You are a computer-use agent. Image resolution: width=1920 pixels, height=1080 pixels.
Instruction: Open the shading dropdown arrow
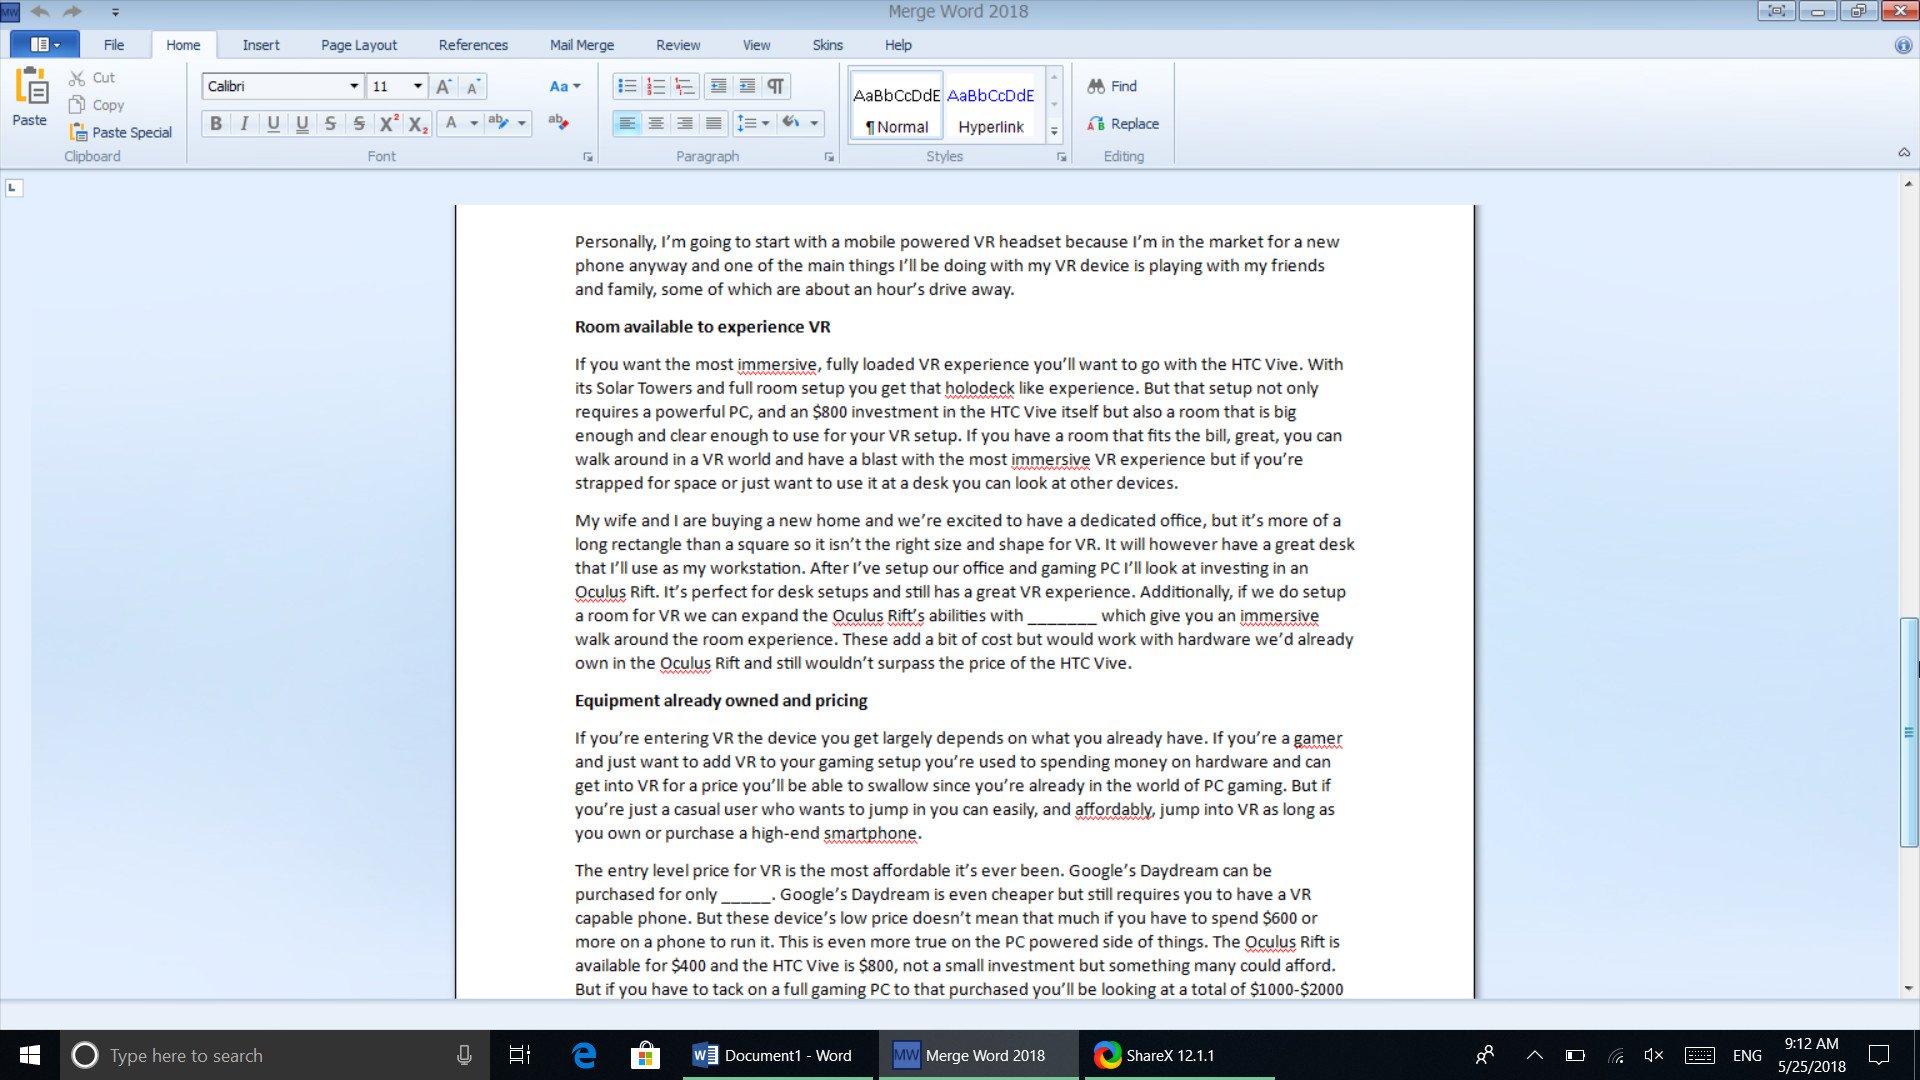tap(814, 123)
